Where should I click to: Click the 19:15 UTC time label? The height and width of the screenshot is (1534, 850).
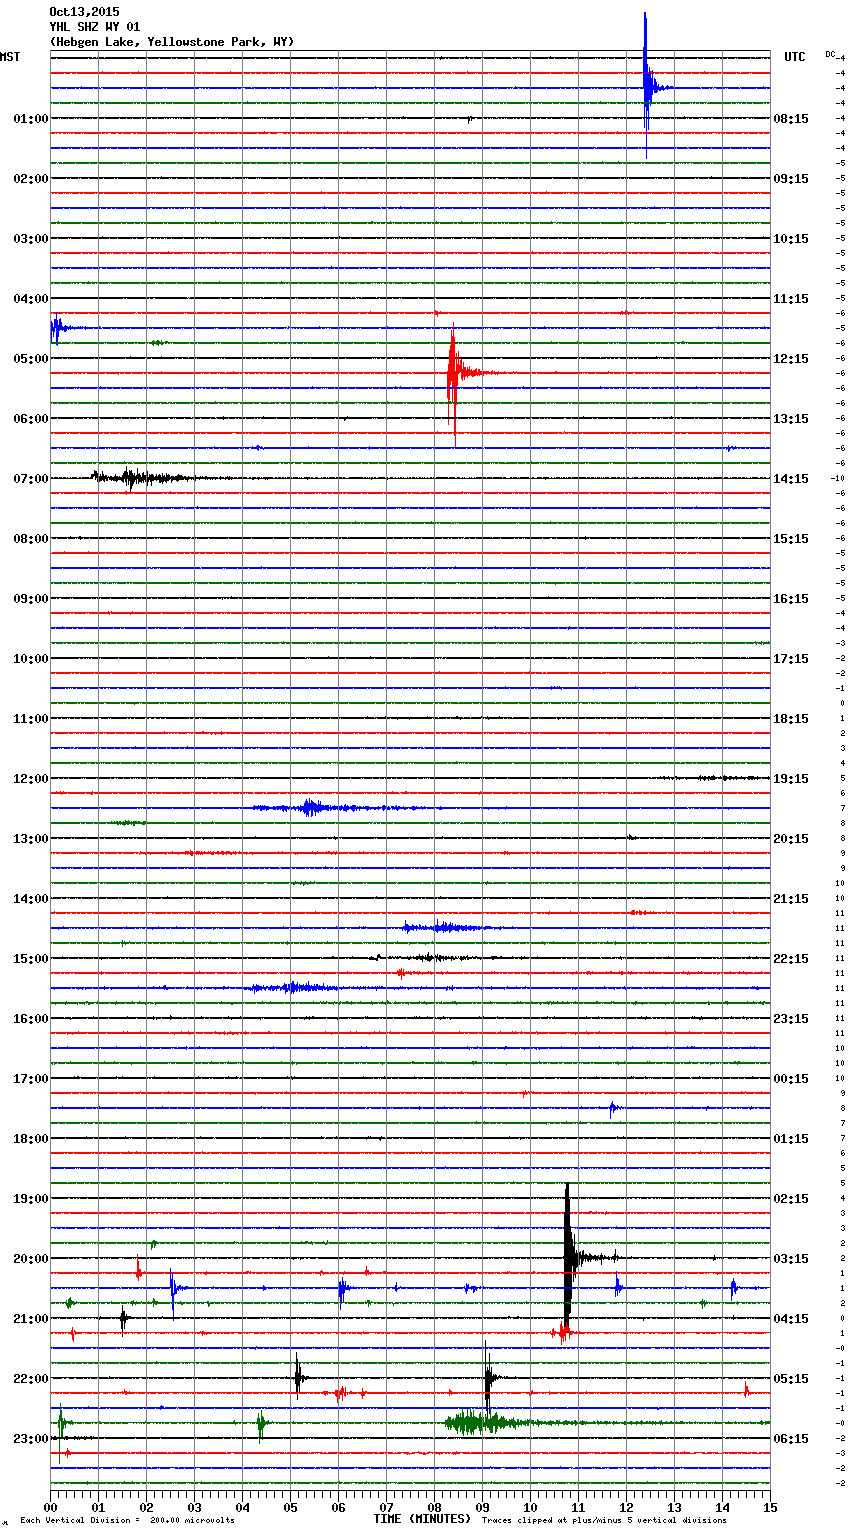point(791,779)
